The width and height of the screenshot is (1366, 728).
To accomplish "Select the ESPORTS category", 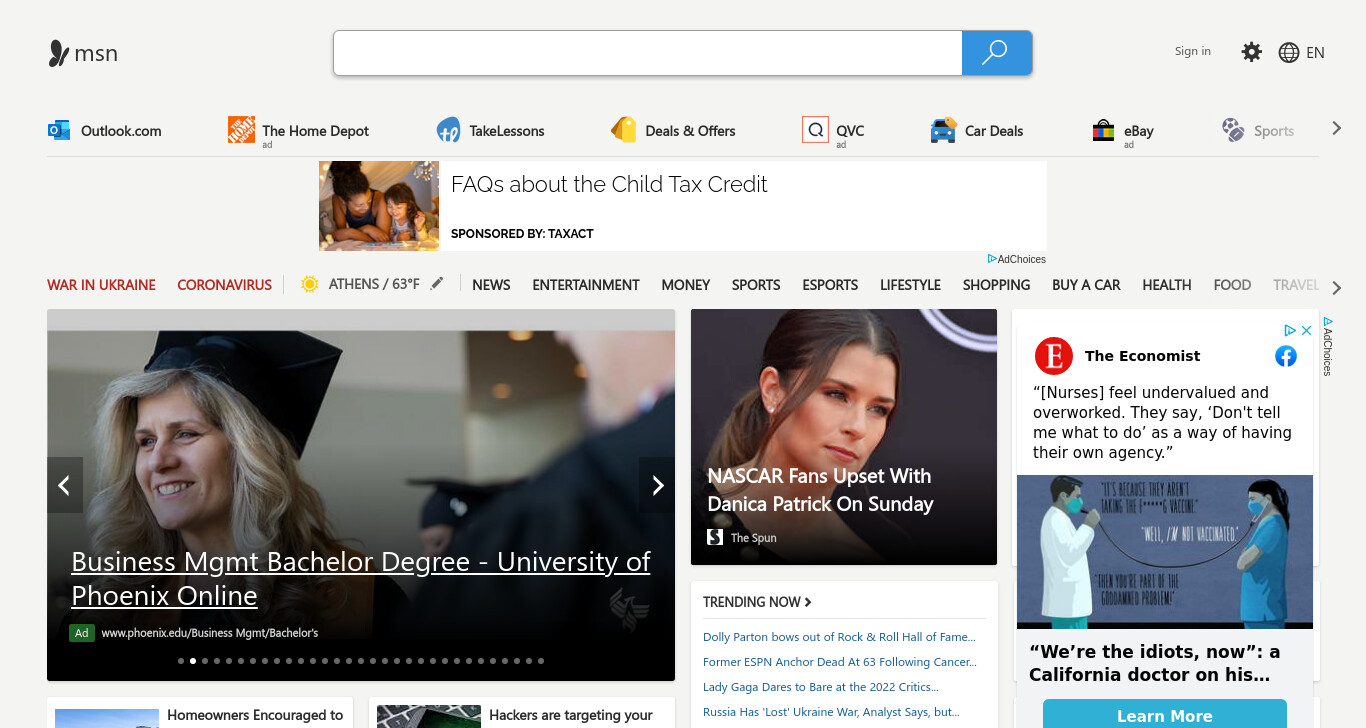I will coord(830,285).
